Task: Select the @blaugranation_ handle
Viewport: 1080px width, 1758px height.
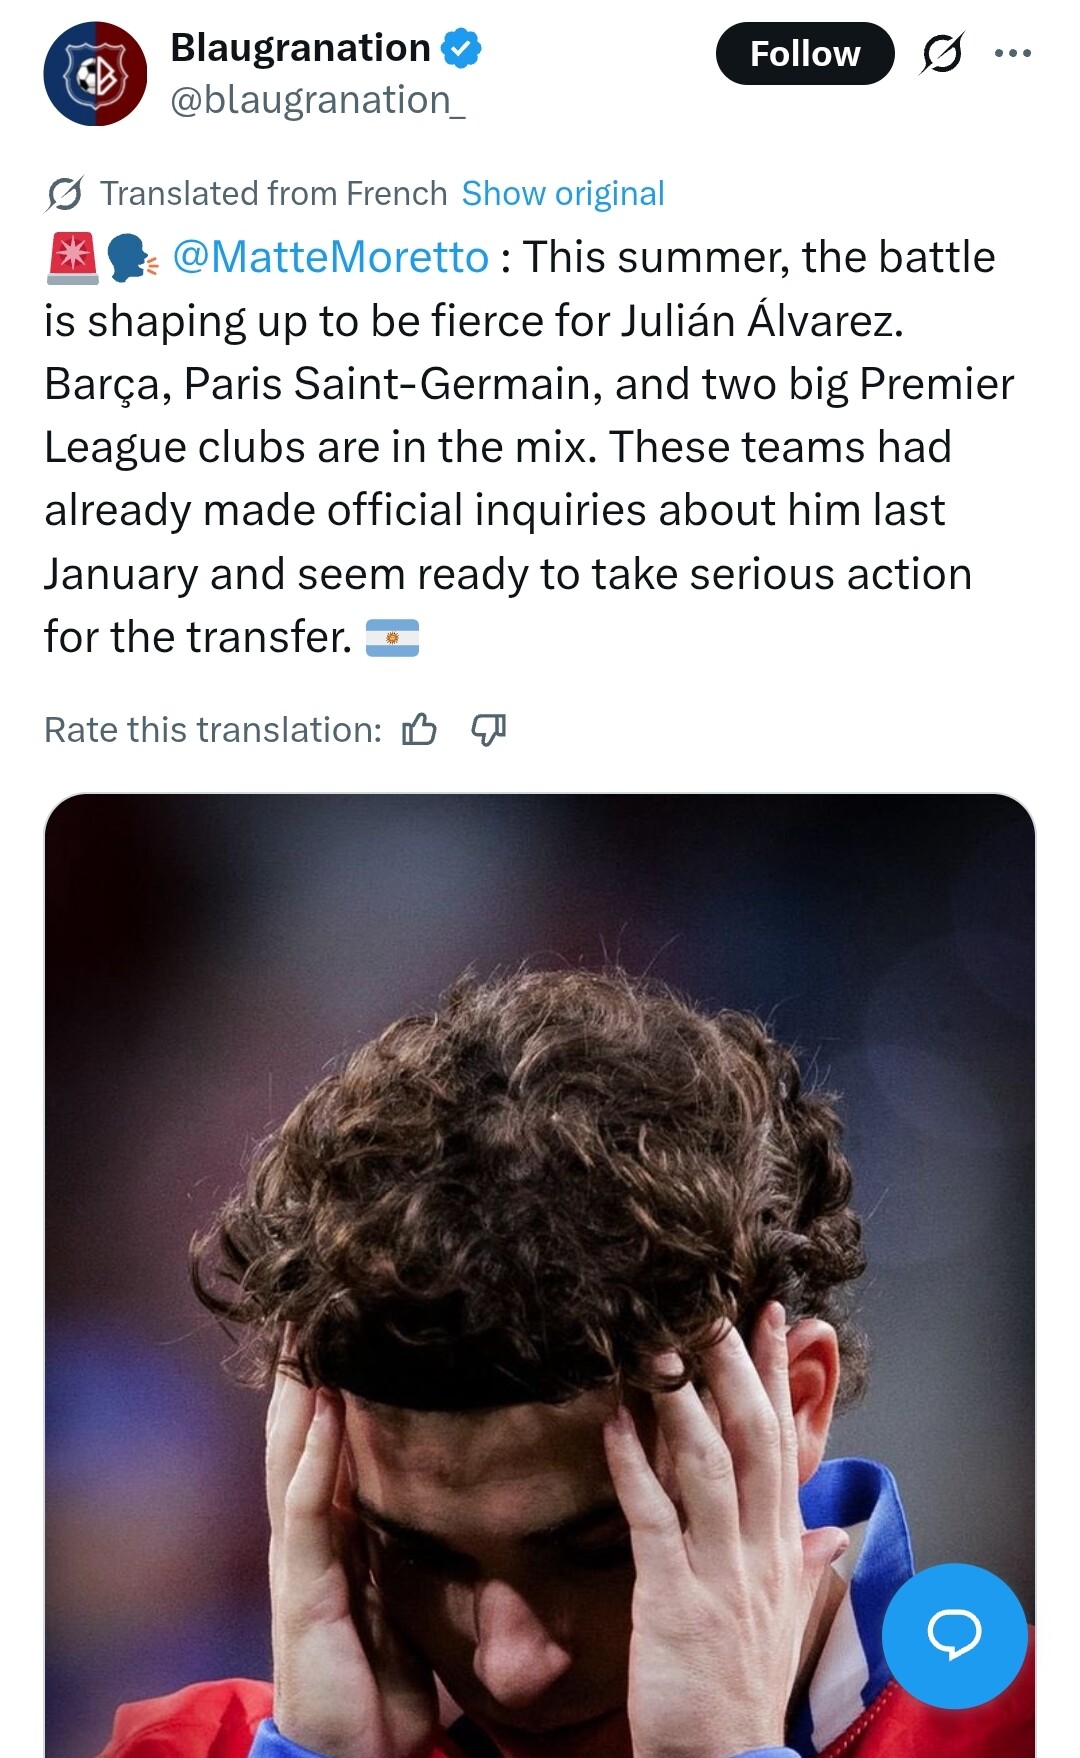Action: tap(318, 100)
